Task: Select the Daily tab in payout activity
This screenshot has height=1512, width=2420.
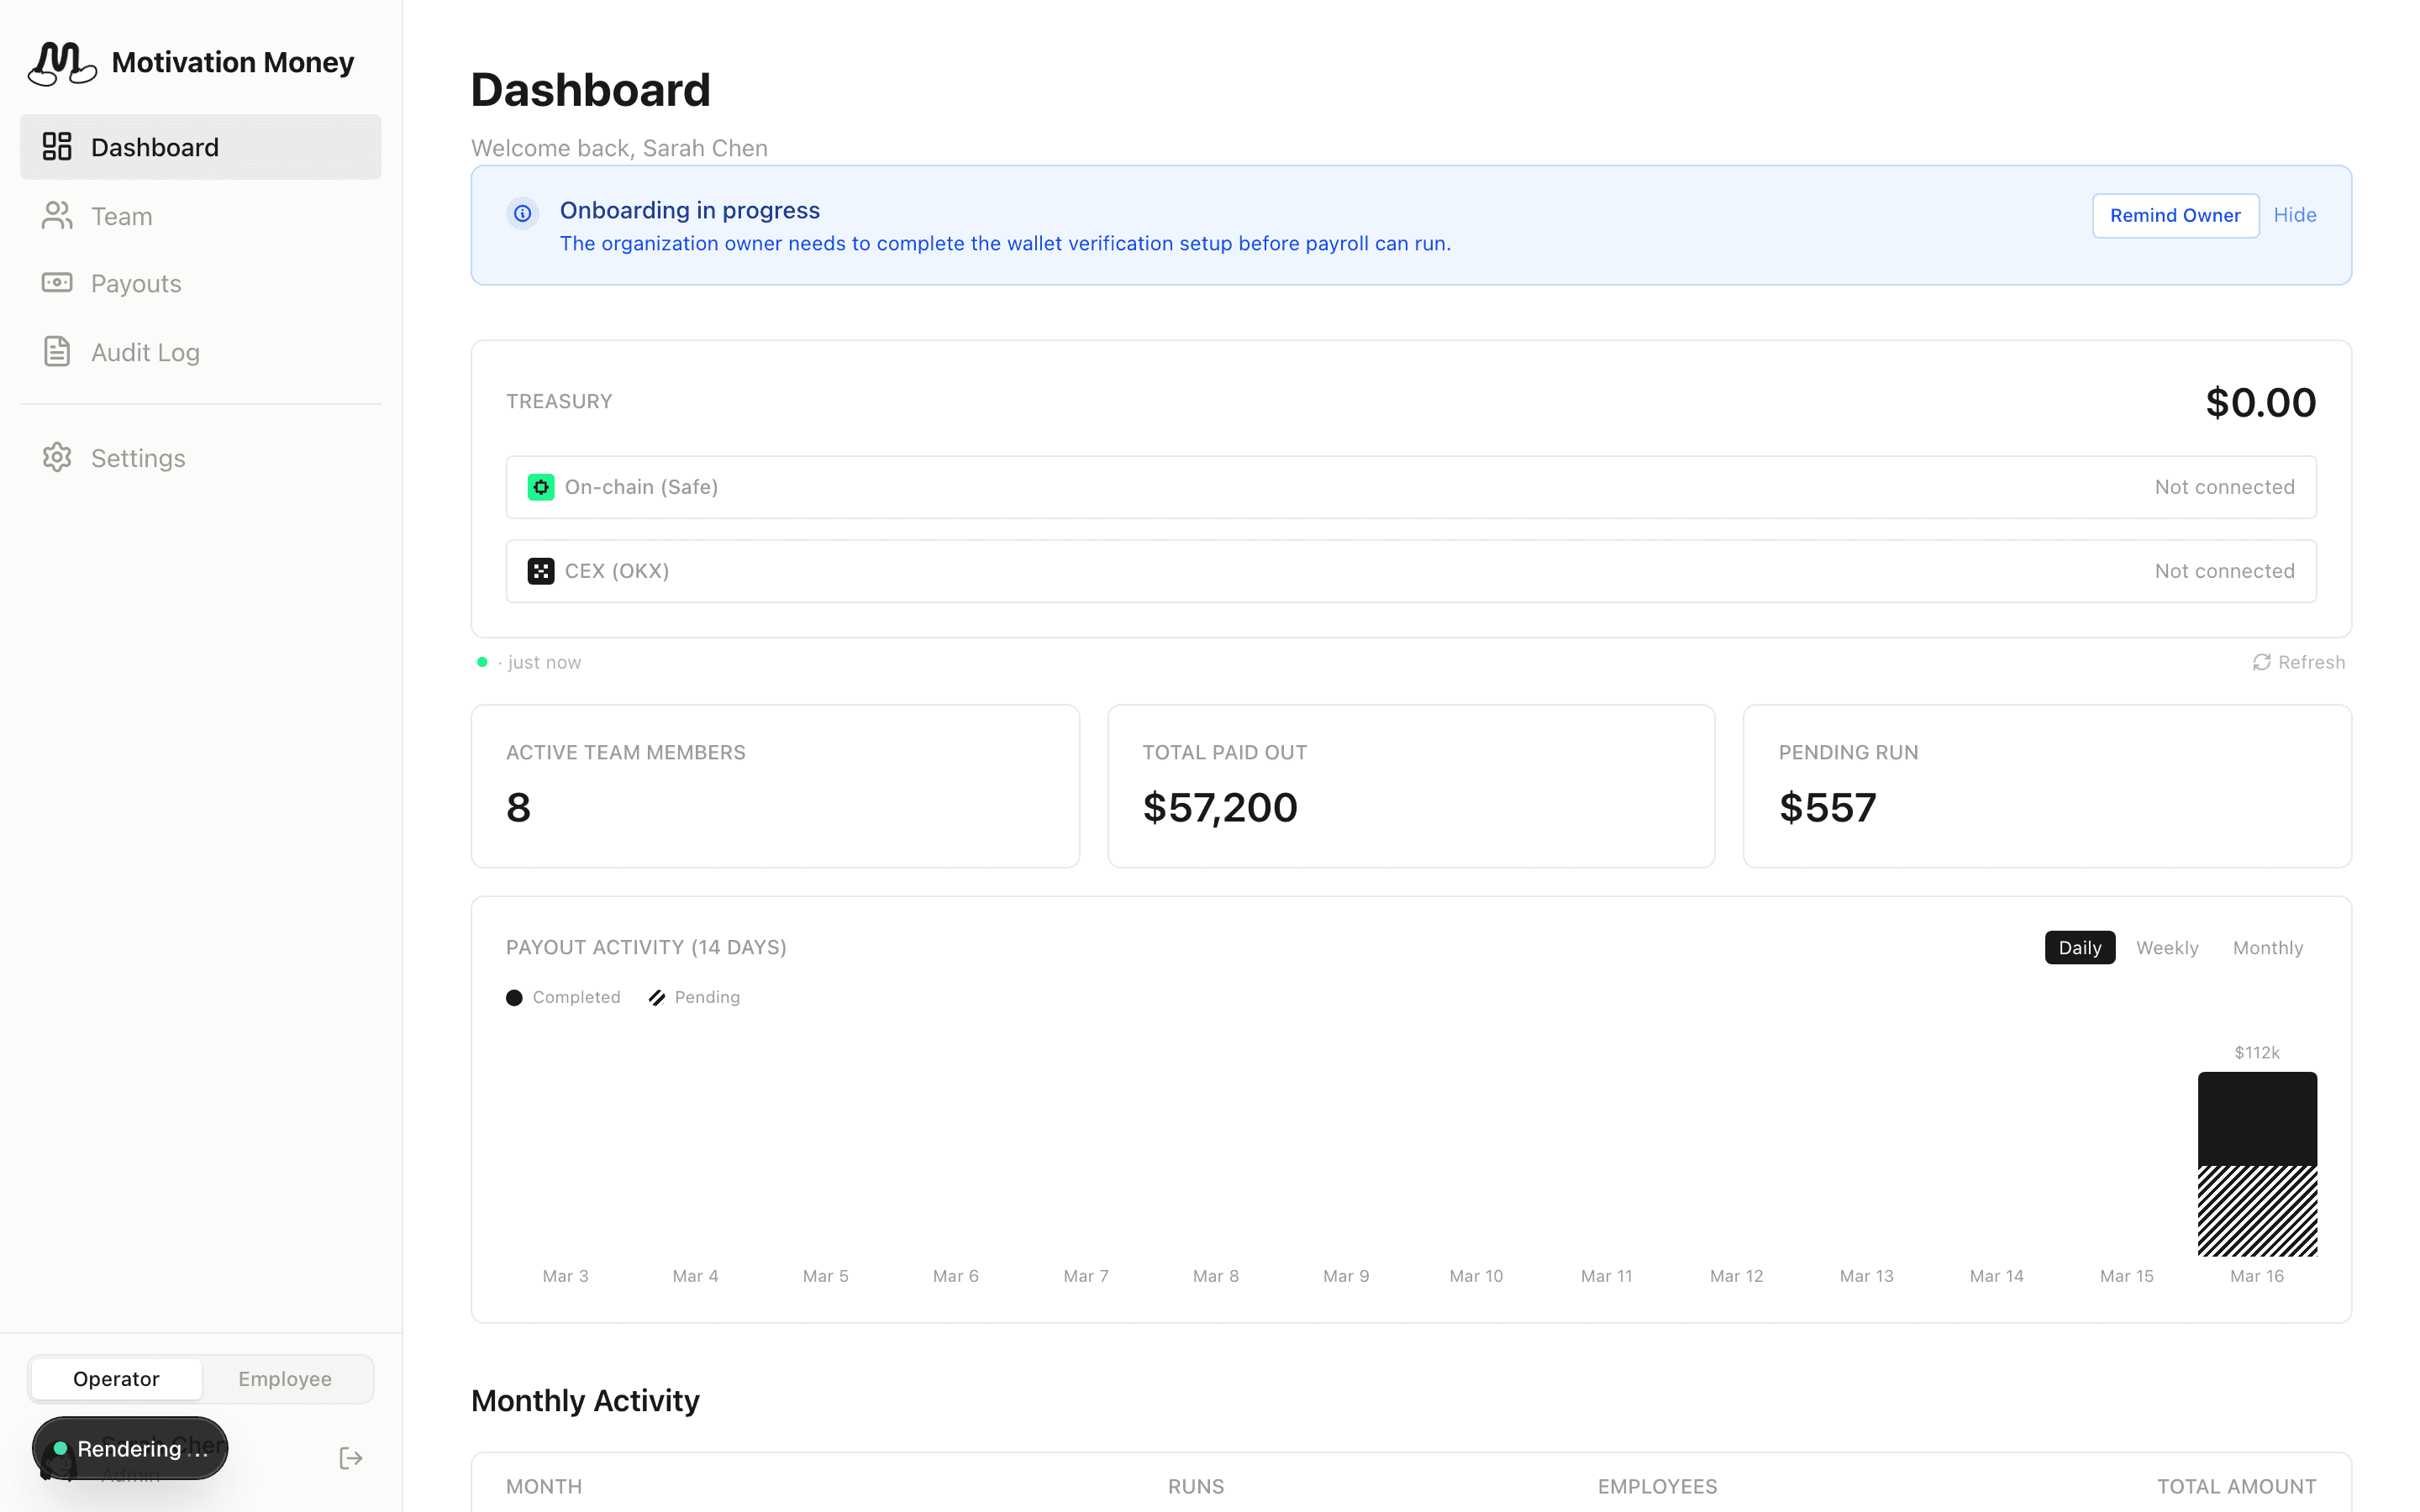Action: coord(2079,947)
